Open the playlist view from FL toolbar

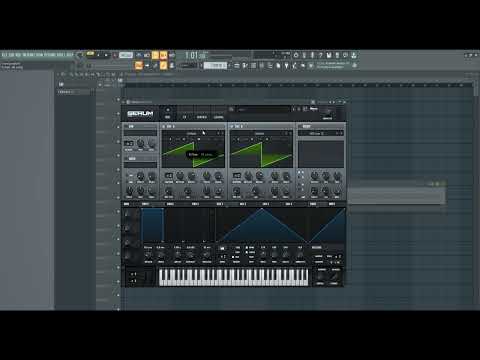click(237, 66)
